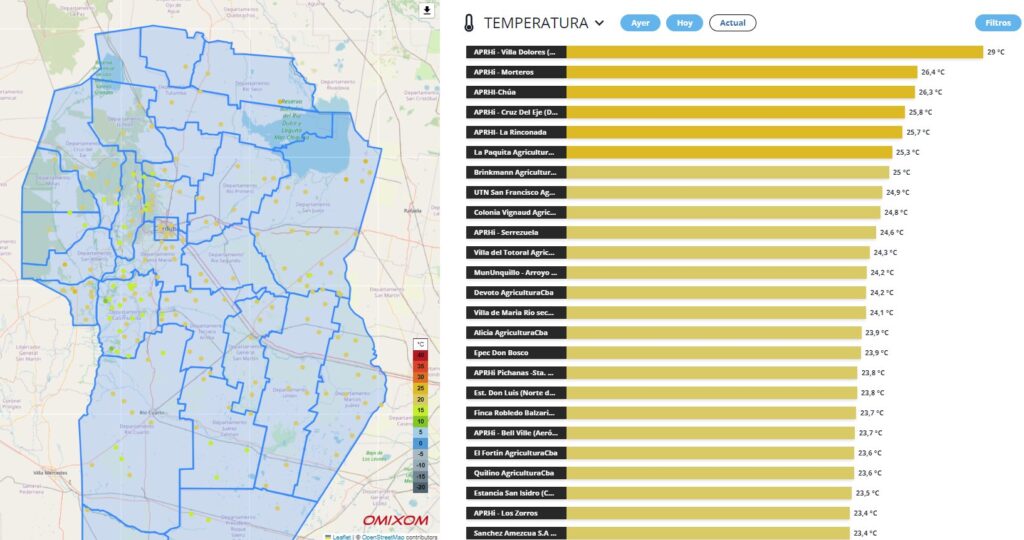Click the thermometer icon beside TEMPERATURA
The width and height of the screenshot is (1024, 540).
pos(469,23)
